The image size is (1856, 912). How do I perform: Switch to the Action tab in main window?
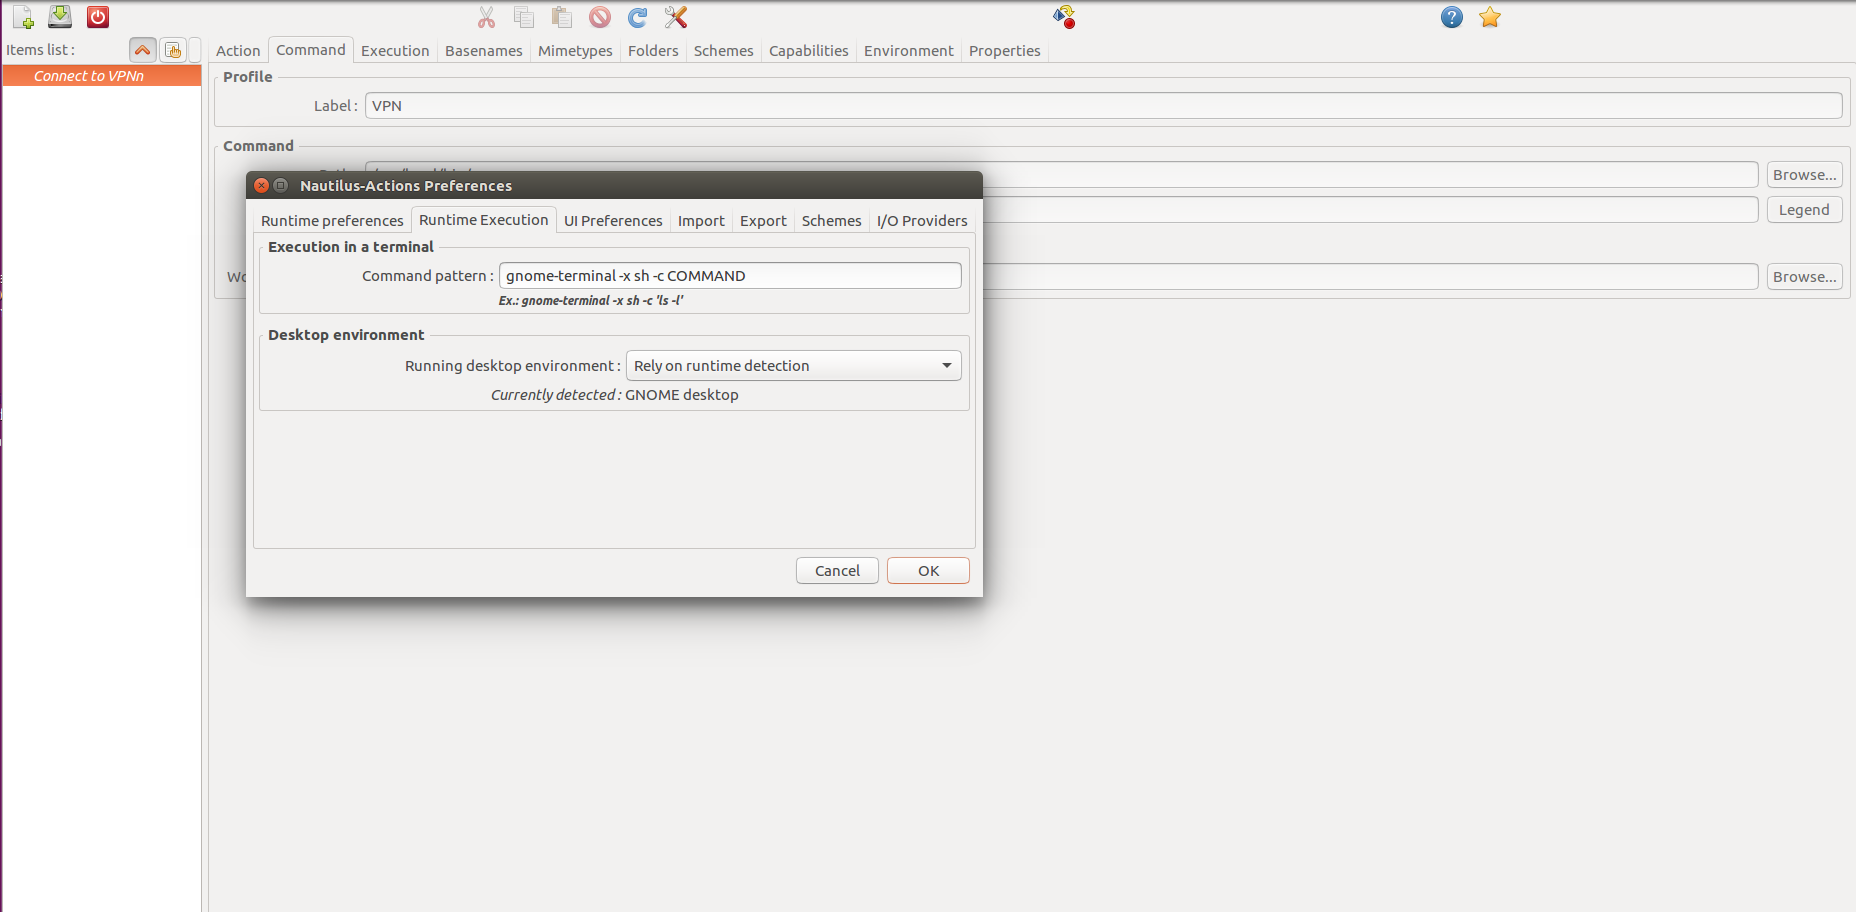[238, 51]
